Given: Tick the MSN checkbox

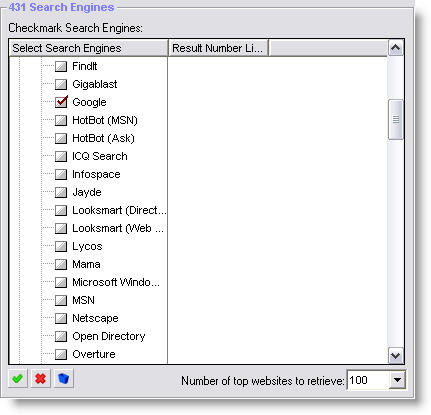Looking at the screenshot, I should click(61, 300).
